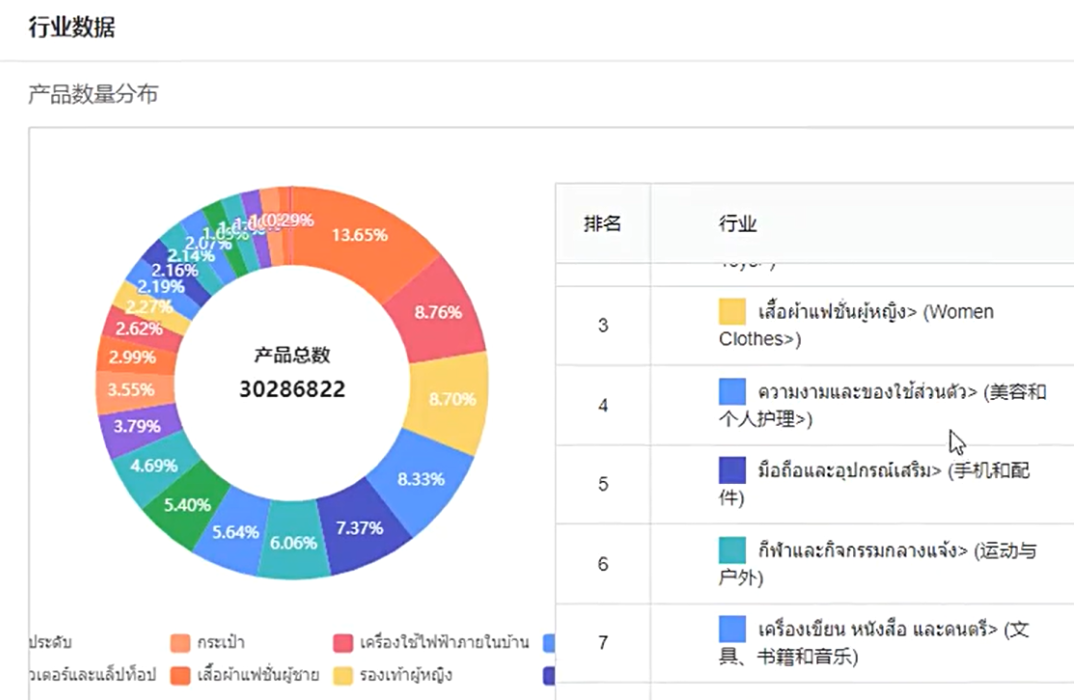This screenshot has width=1074, height=700.
Task: Click the 产品总数 30286822 center label
Action: [291, 373]
